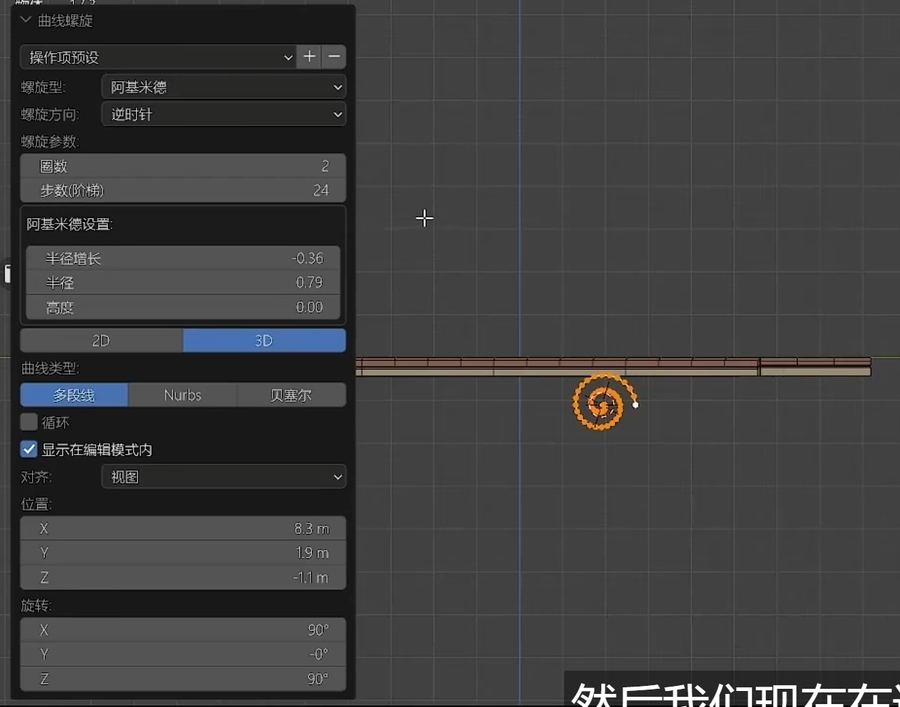Uncheck 显示在编辑模式内 checkbox
The width and height of the screenshot is (900, 707).
point(30,450)
